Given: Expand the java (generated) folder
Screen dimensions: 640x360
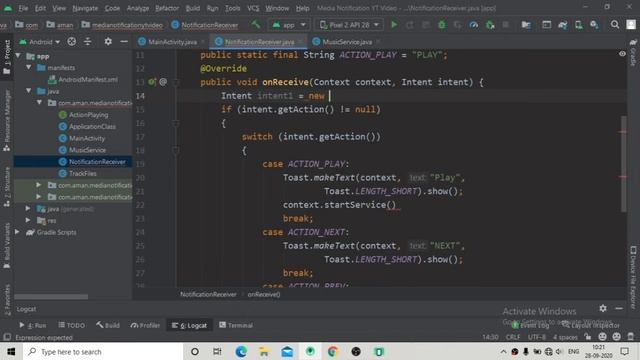Looking at the screenshot, I should coord(28,209).
